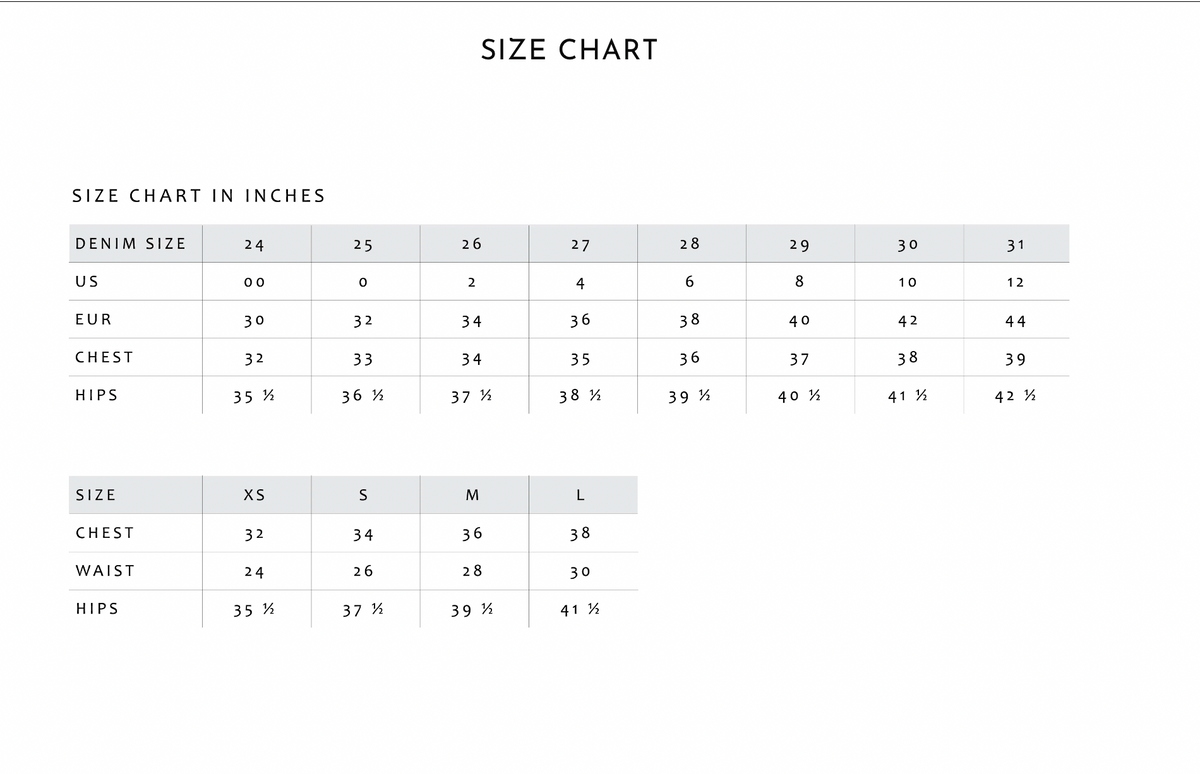This screenshot has width=1200, height=774.
Task: Select the L size column header
Action: (580, 495)
